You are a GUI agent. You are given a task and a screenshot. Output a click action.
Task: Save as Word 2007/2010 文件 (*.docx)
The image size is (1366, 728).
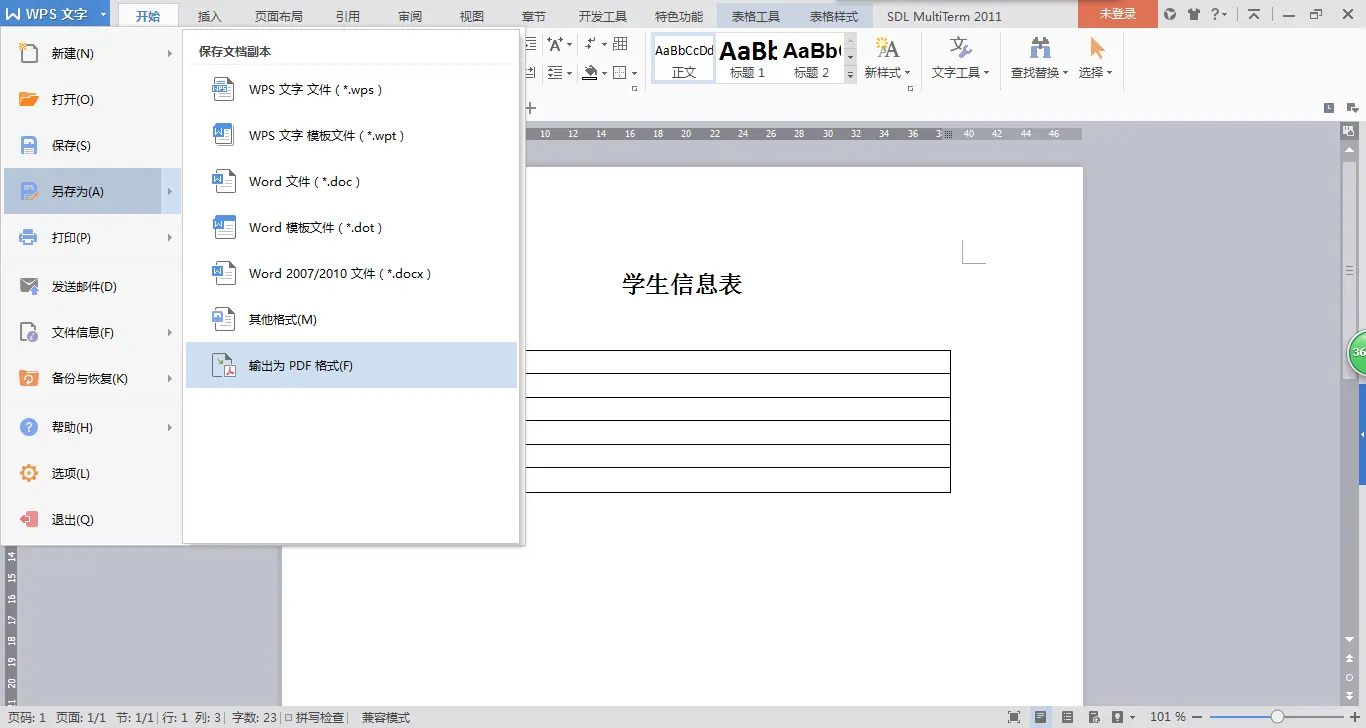tap(351, 274)
